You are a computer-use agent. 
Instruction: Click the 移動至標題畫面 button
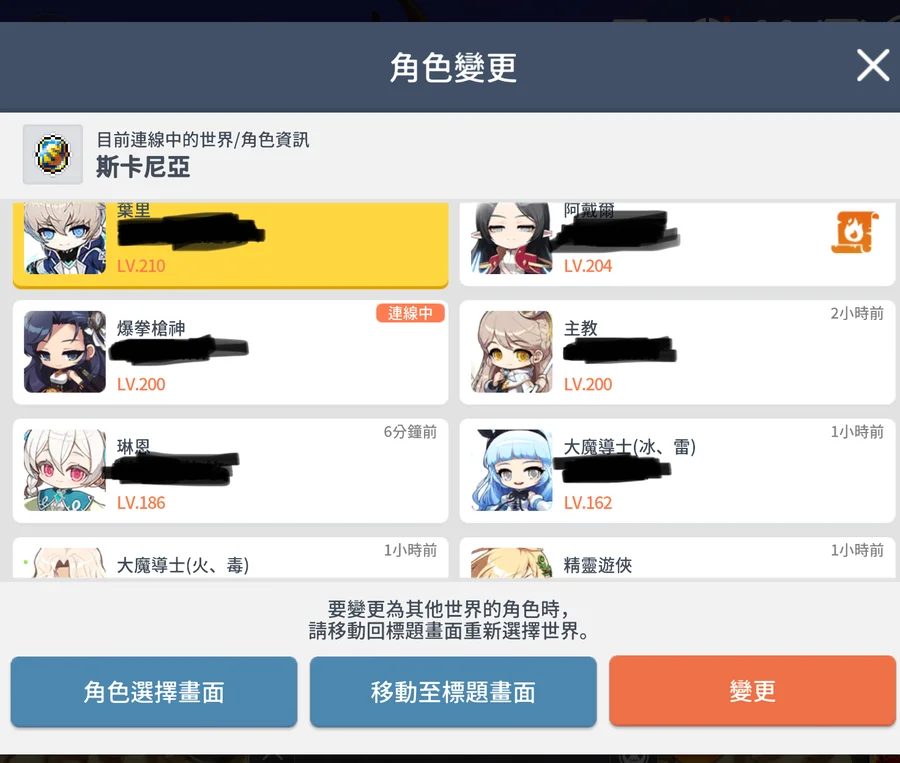[x=453, y=691]
